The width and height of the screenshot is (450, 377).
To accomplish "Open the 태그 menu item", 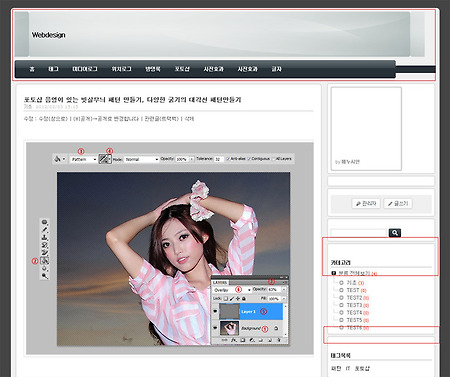I will click(x=53, y=69).
